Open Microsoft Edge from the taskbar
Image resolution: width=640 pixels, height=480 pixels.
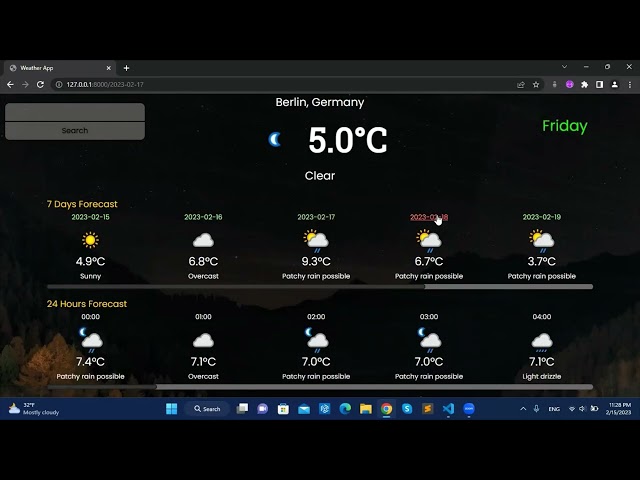(345, 409)
